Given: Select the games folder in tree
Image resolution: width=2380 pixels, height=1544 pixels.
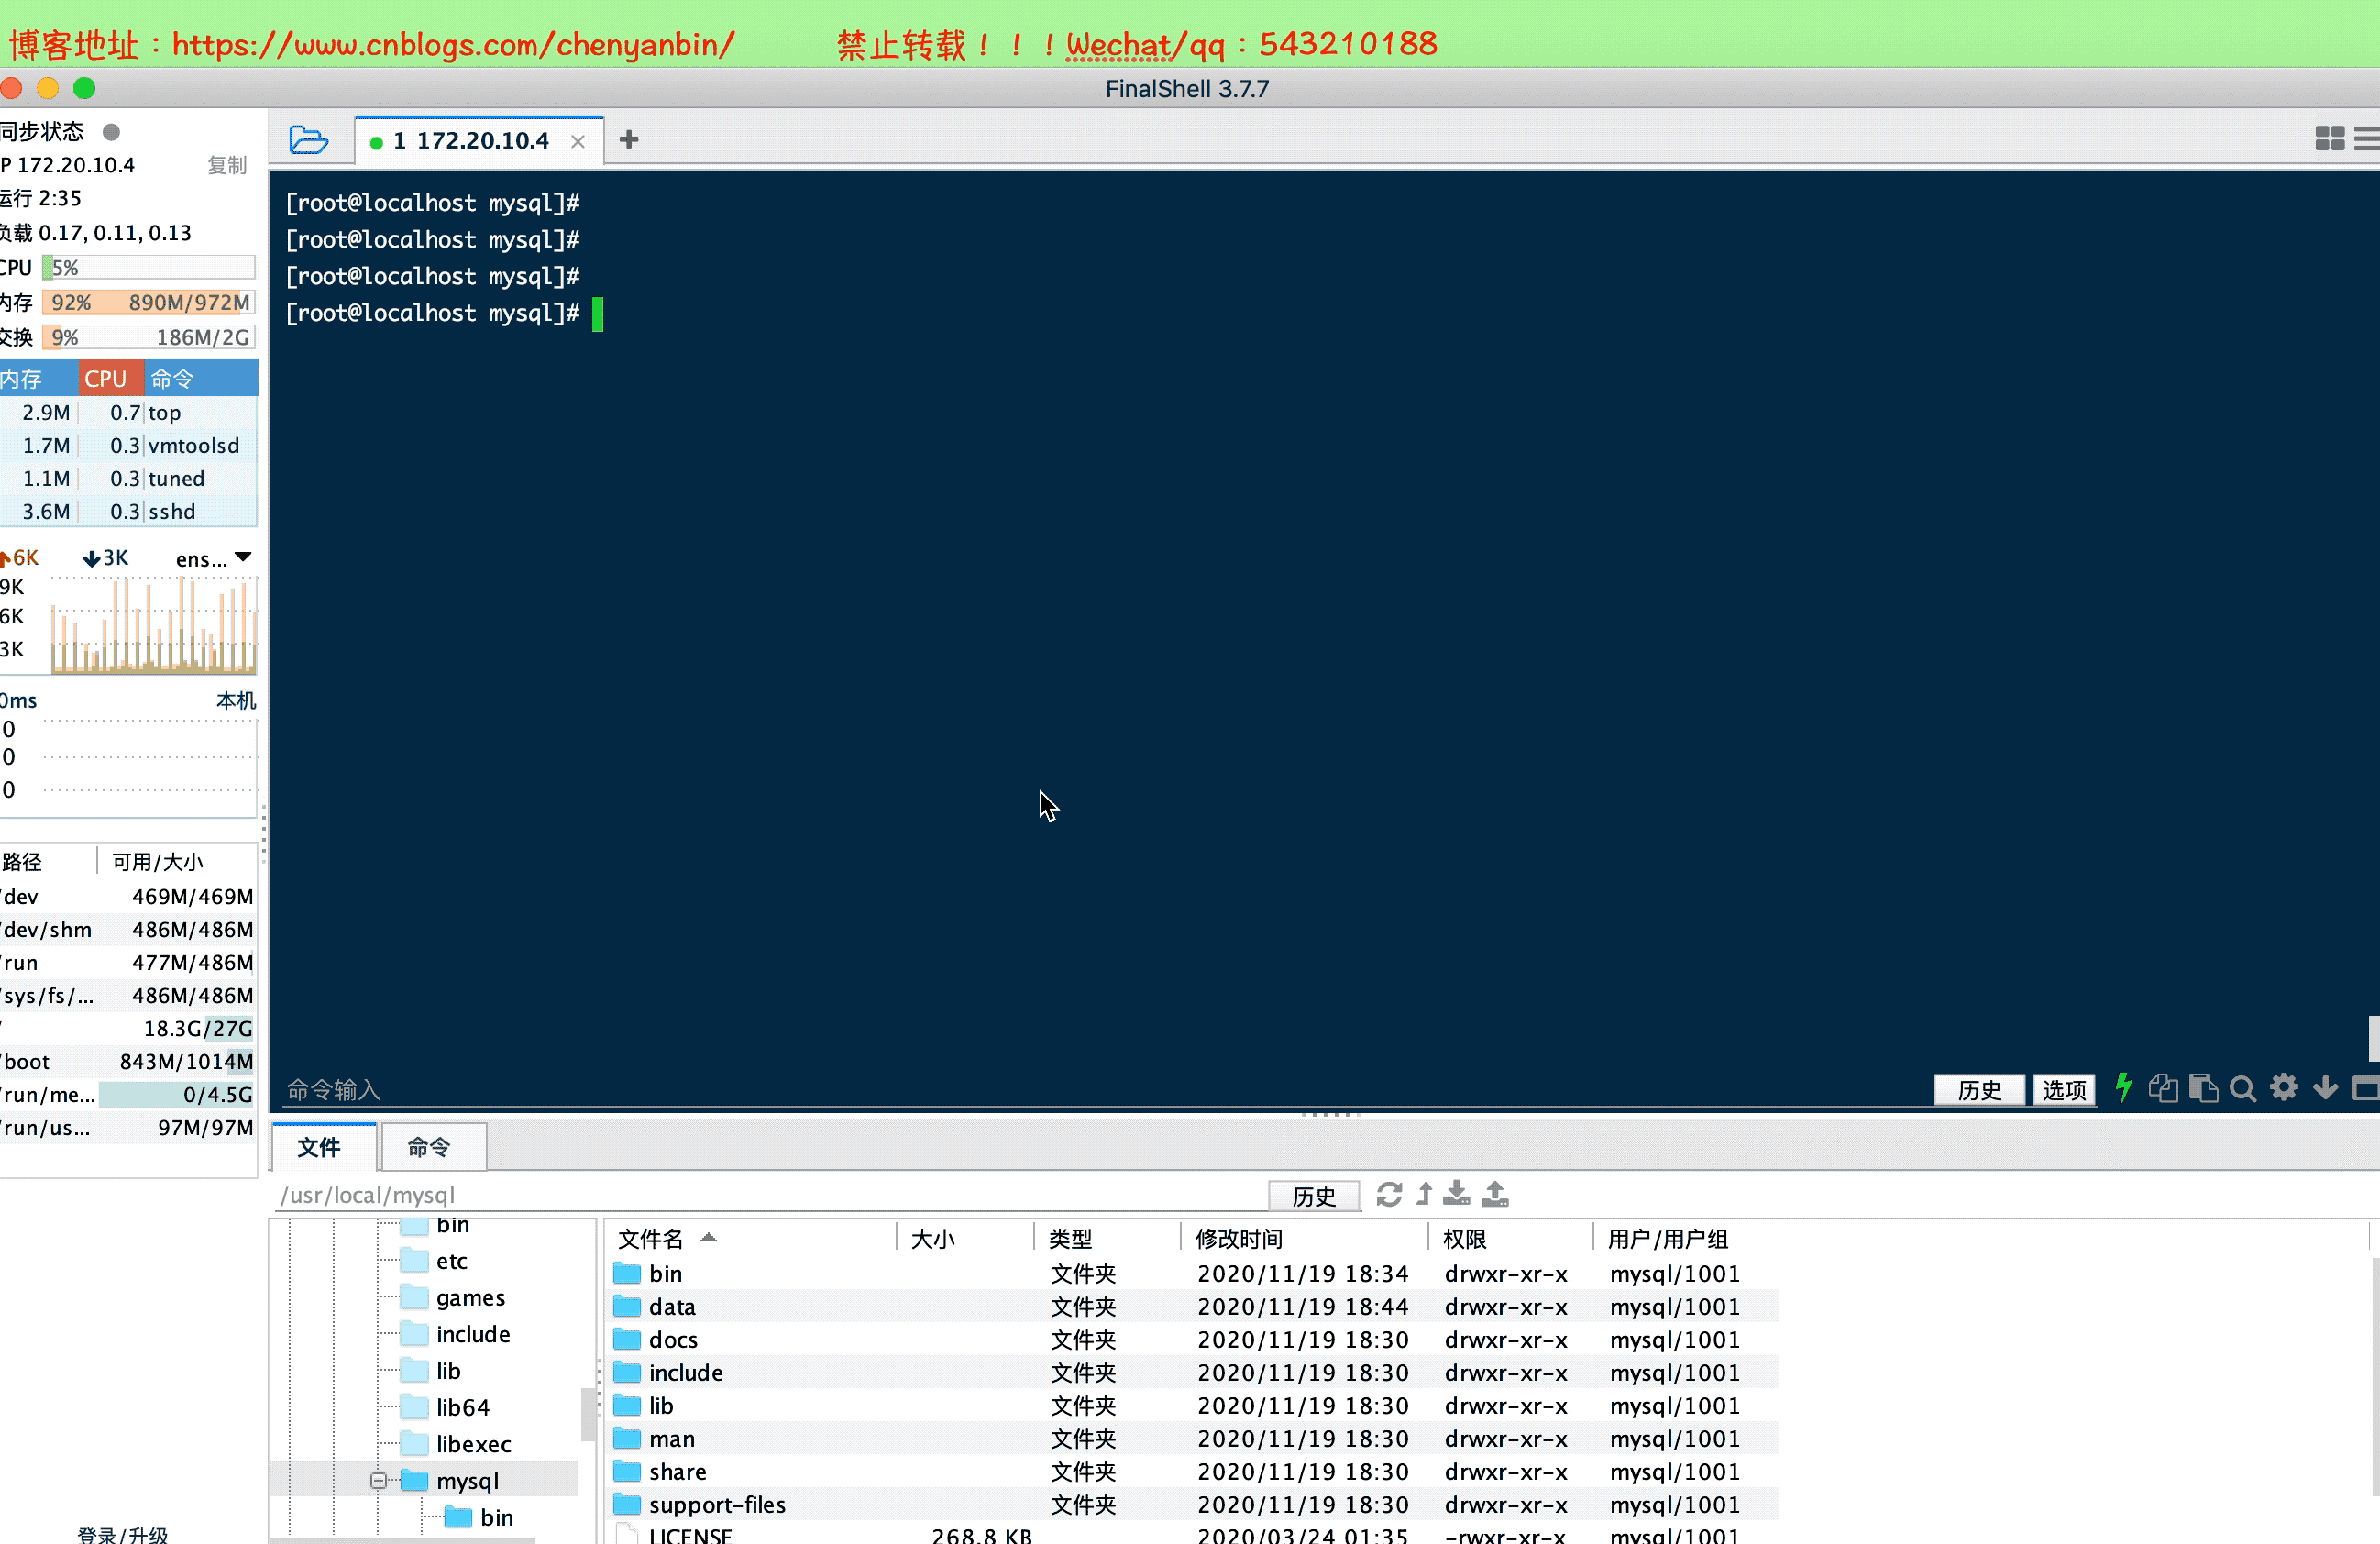Looking at the screenshot, I should (x=470, y=1298).
